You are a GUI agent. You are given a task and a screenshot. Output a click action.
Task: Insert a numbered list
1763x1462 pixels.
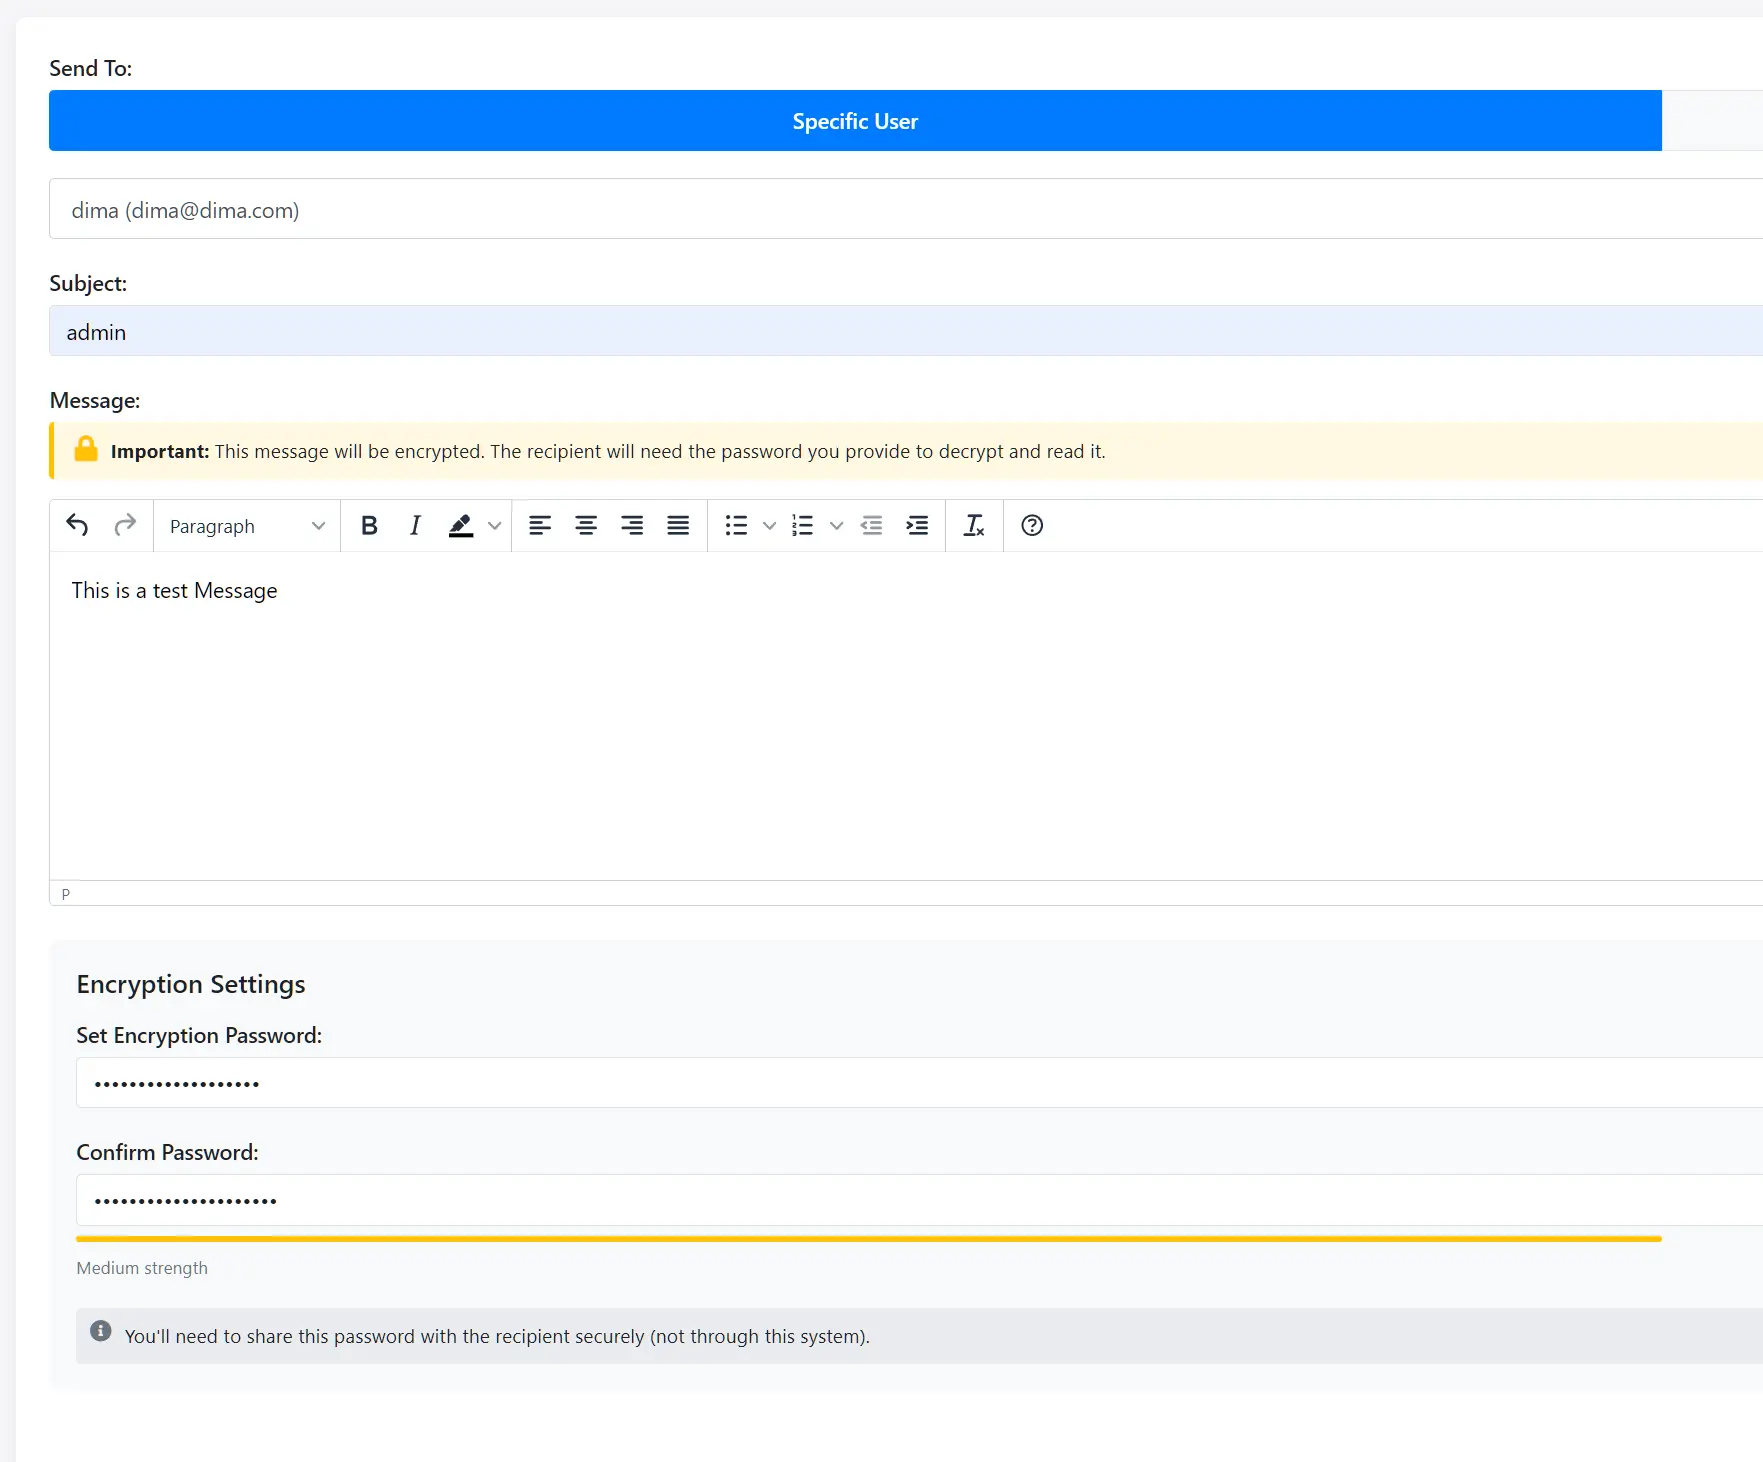803,525
